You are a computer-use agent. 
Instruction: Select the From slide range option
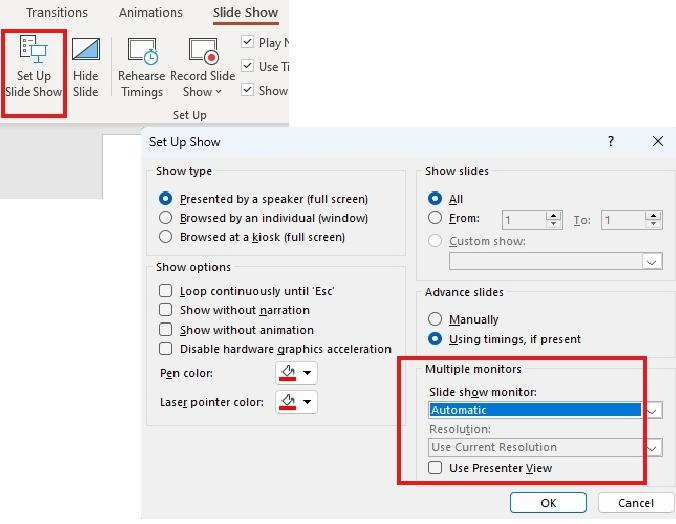pyautogui.click(x=435, y=218)
